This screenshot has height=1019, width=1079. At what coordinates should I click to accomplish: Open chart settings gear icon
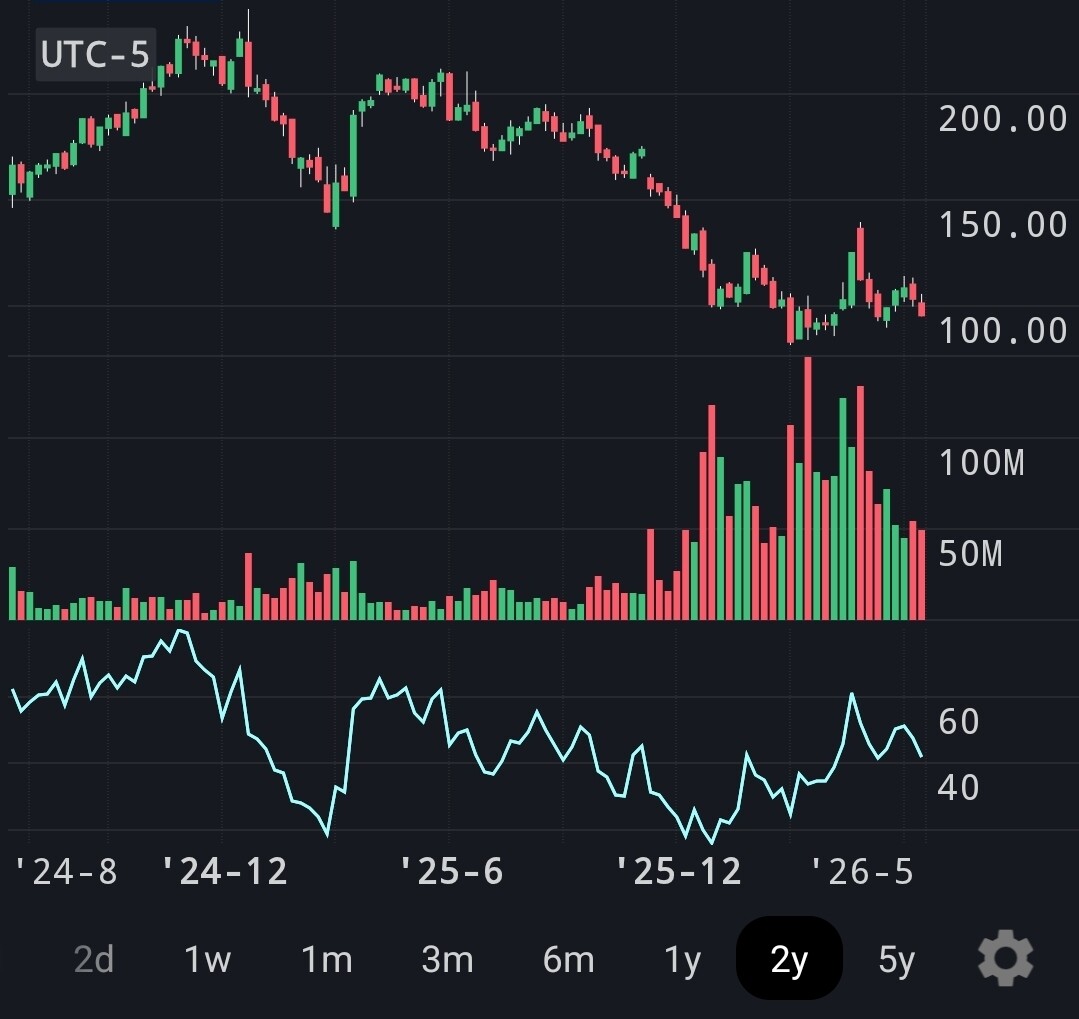click(1005, 958)
